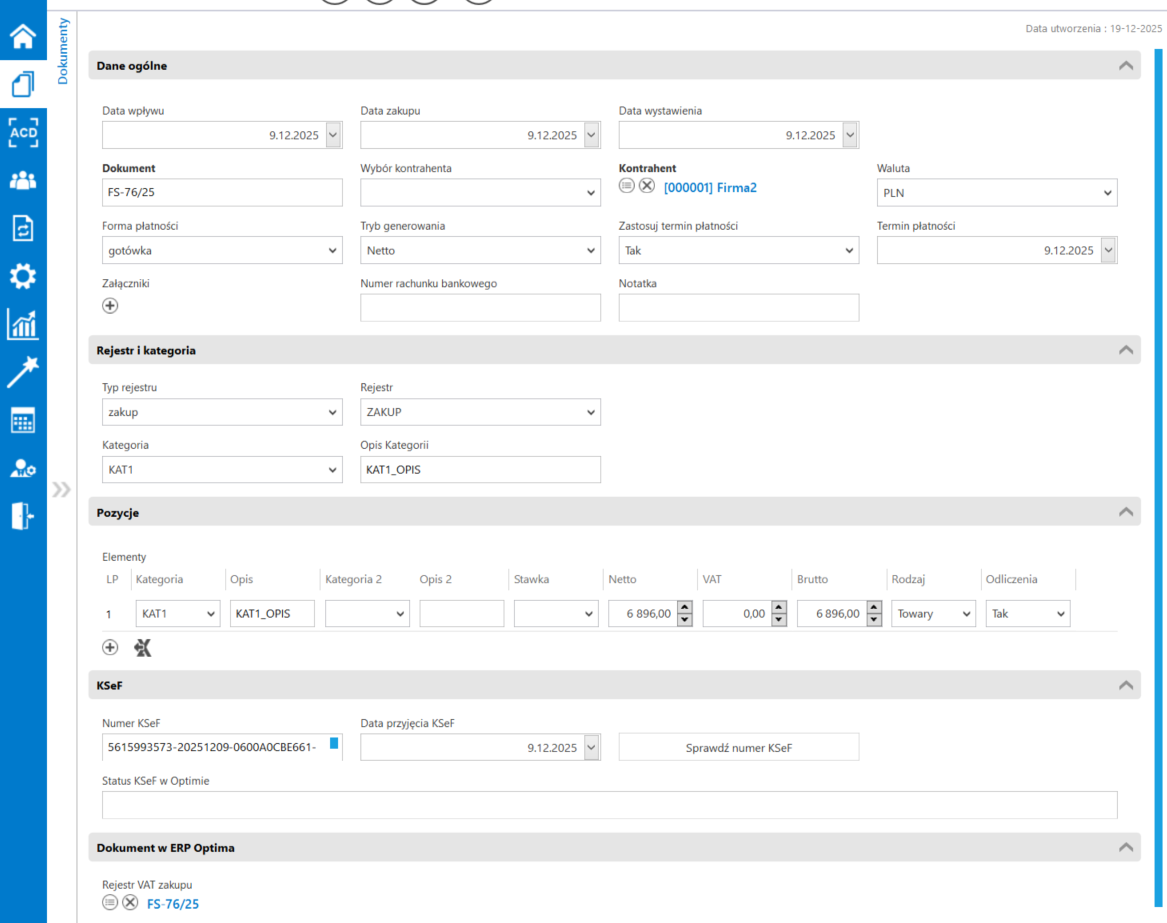Image resolution: width=1167 pixels, height=923 pixels.
Task: Open the settings gear in sidebar
Action: coord(23,276)
